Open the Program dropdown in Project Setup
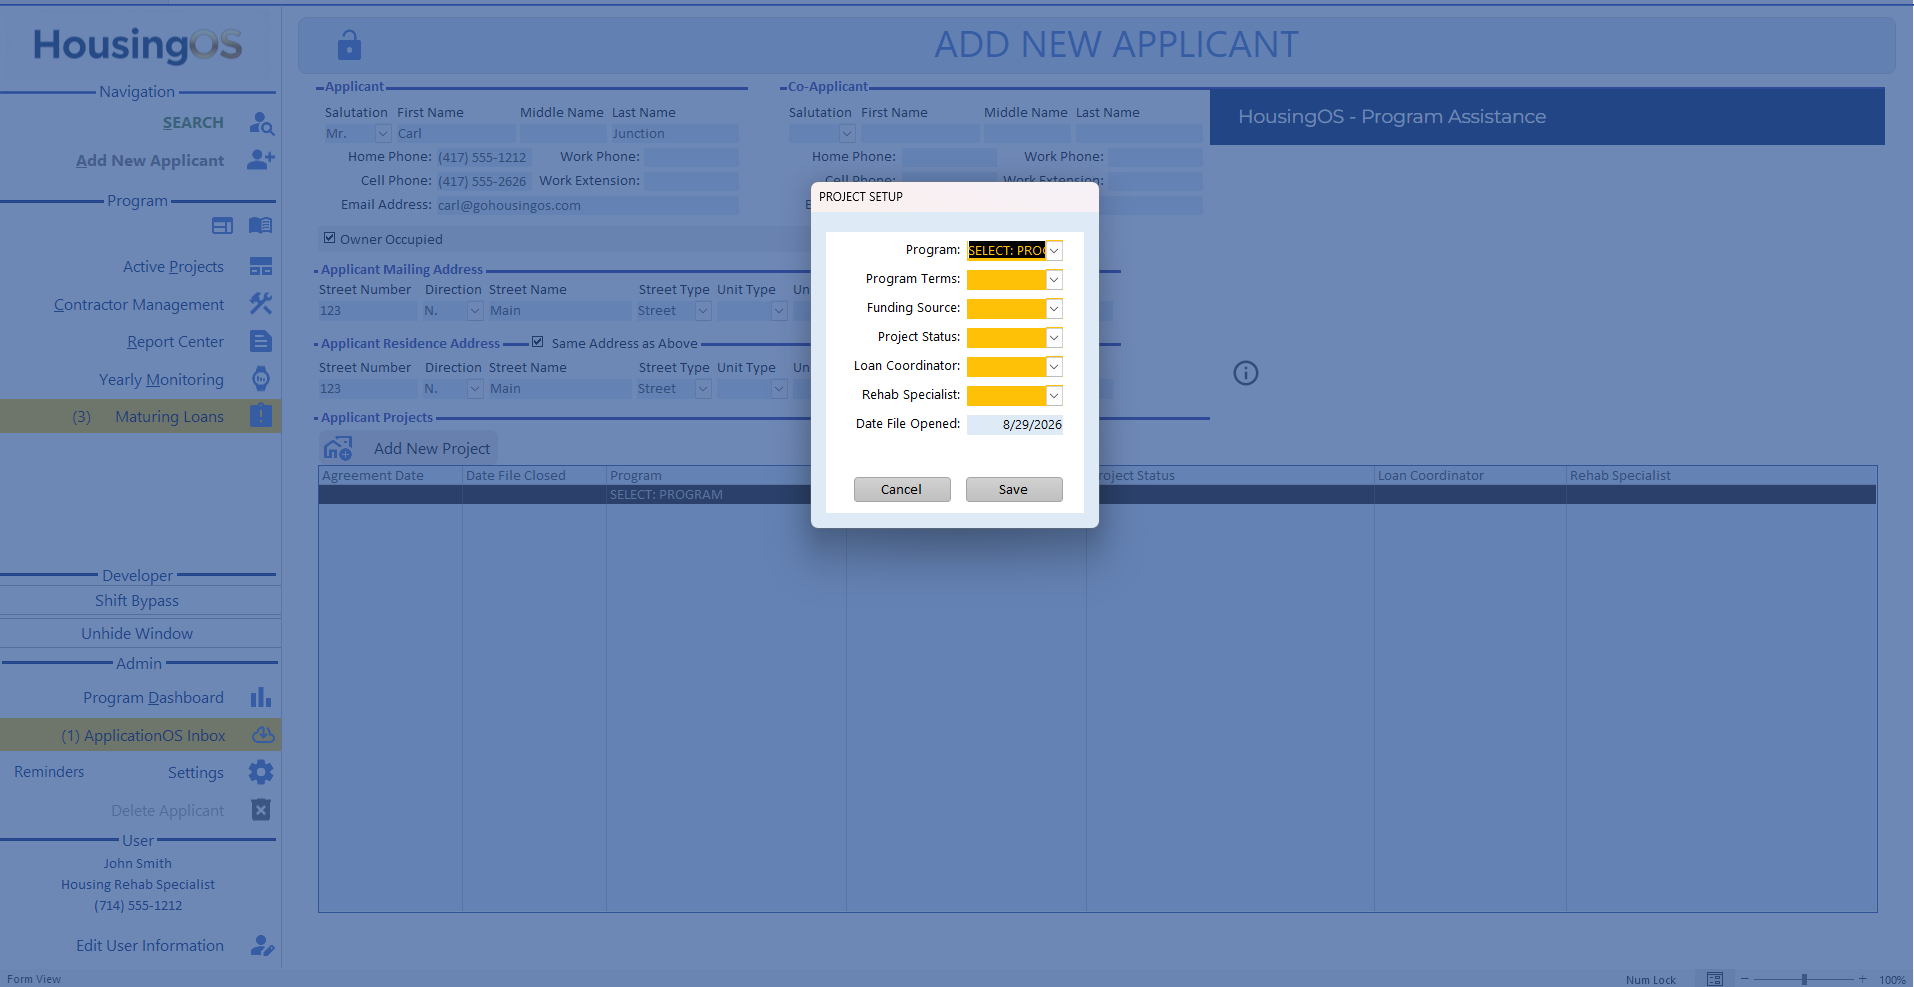The width and height of the screenshot is (1914, 987). (x=1054, y=251)
